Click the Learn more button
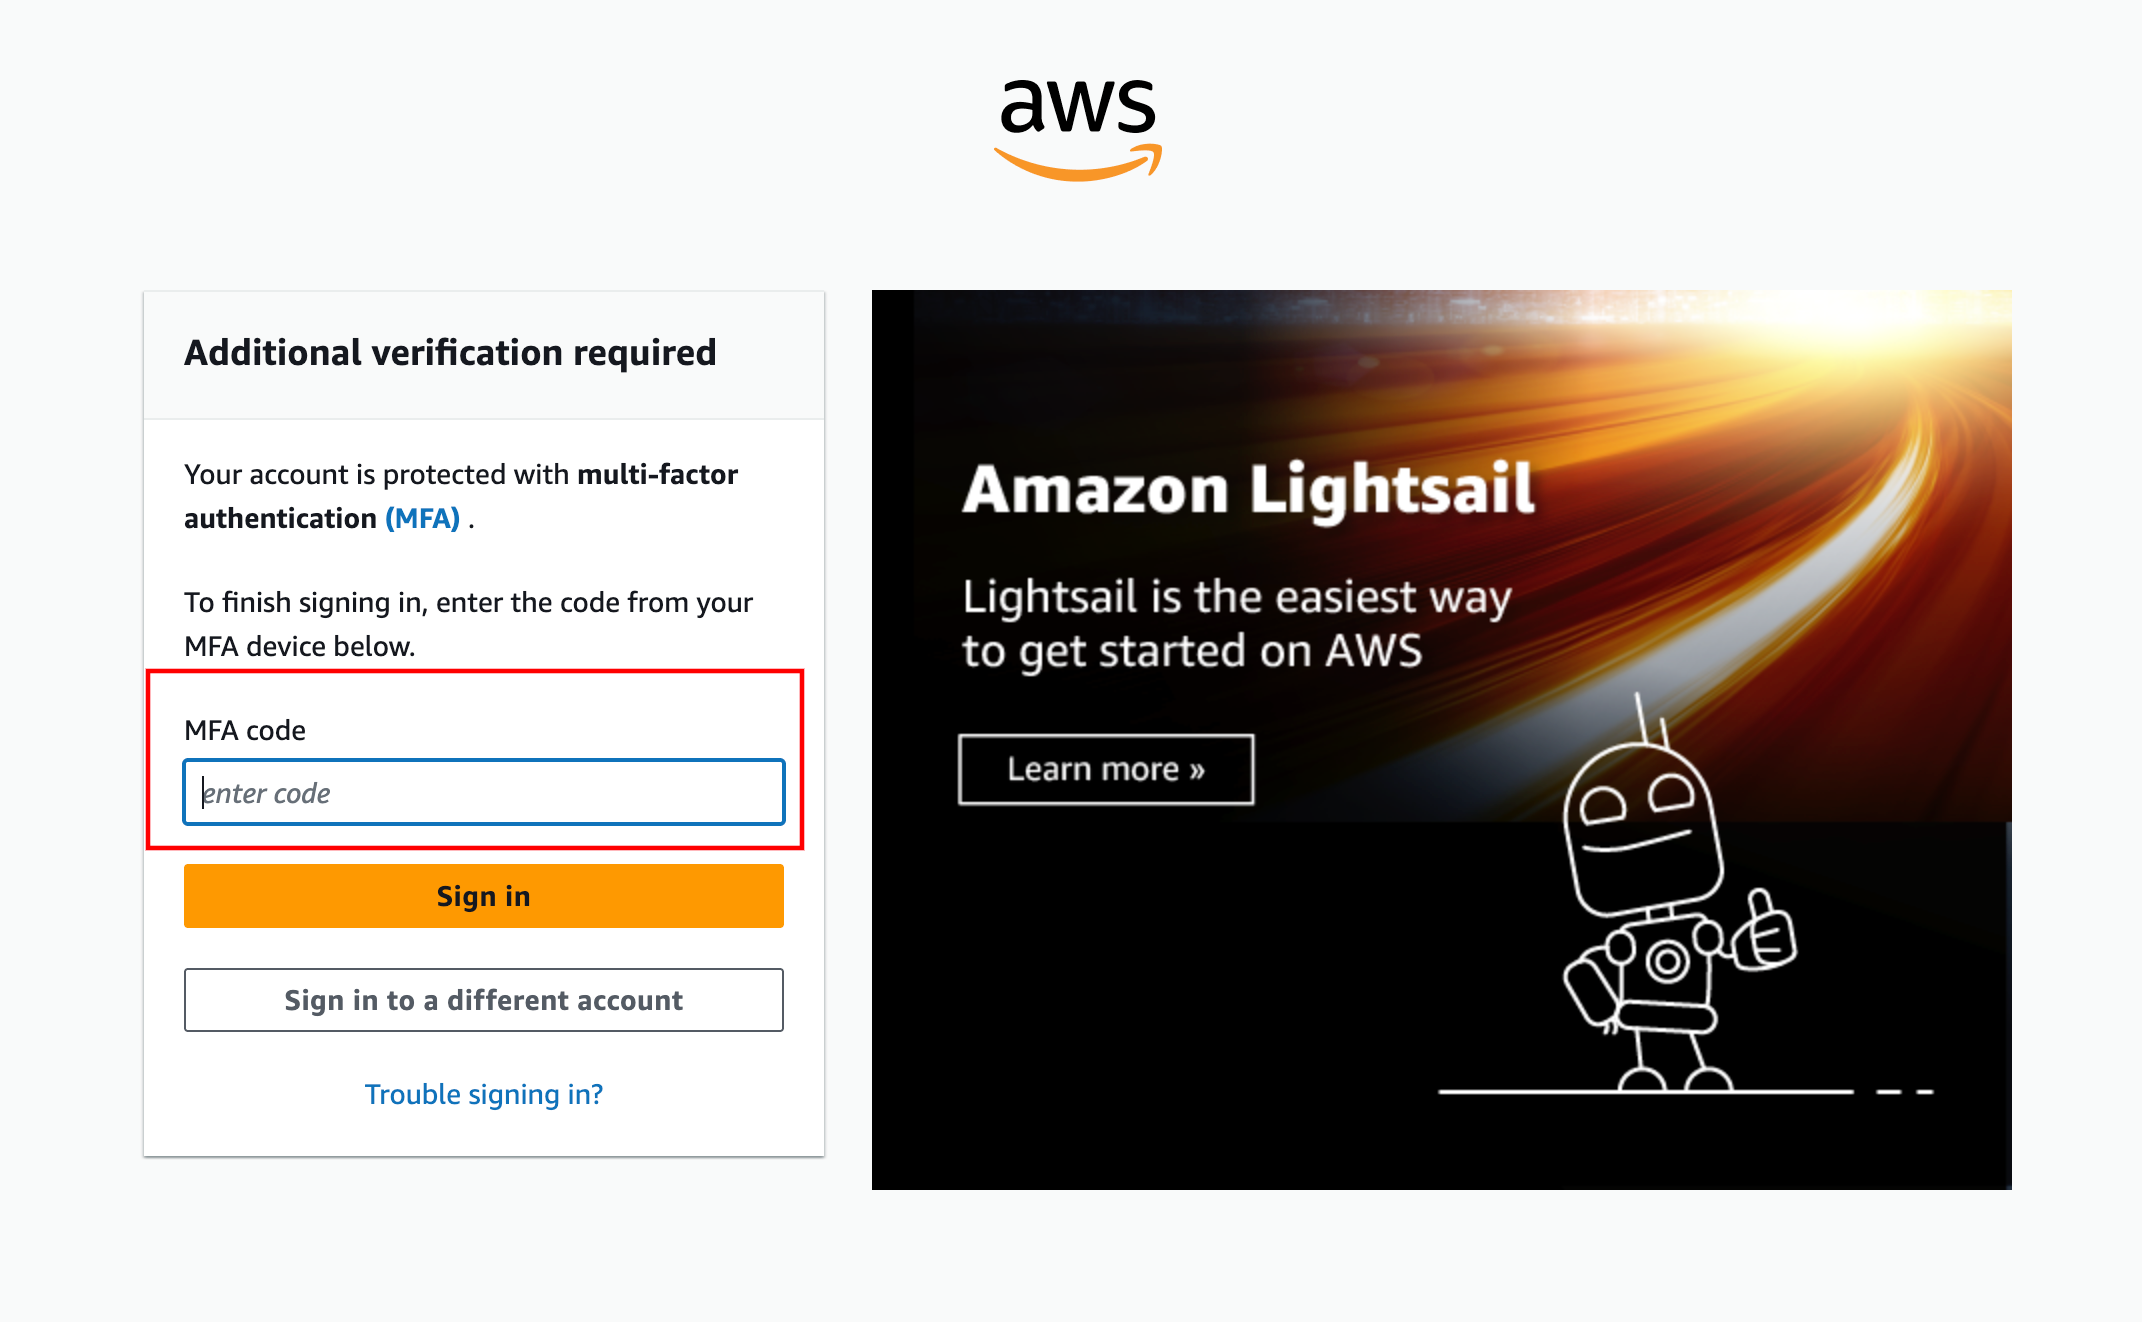This screenshot has width=2142, height=1322. [x=1105, y=769]
